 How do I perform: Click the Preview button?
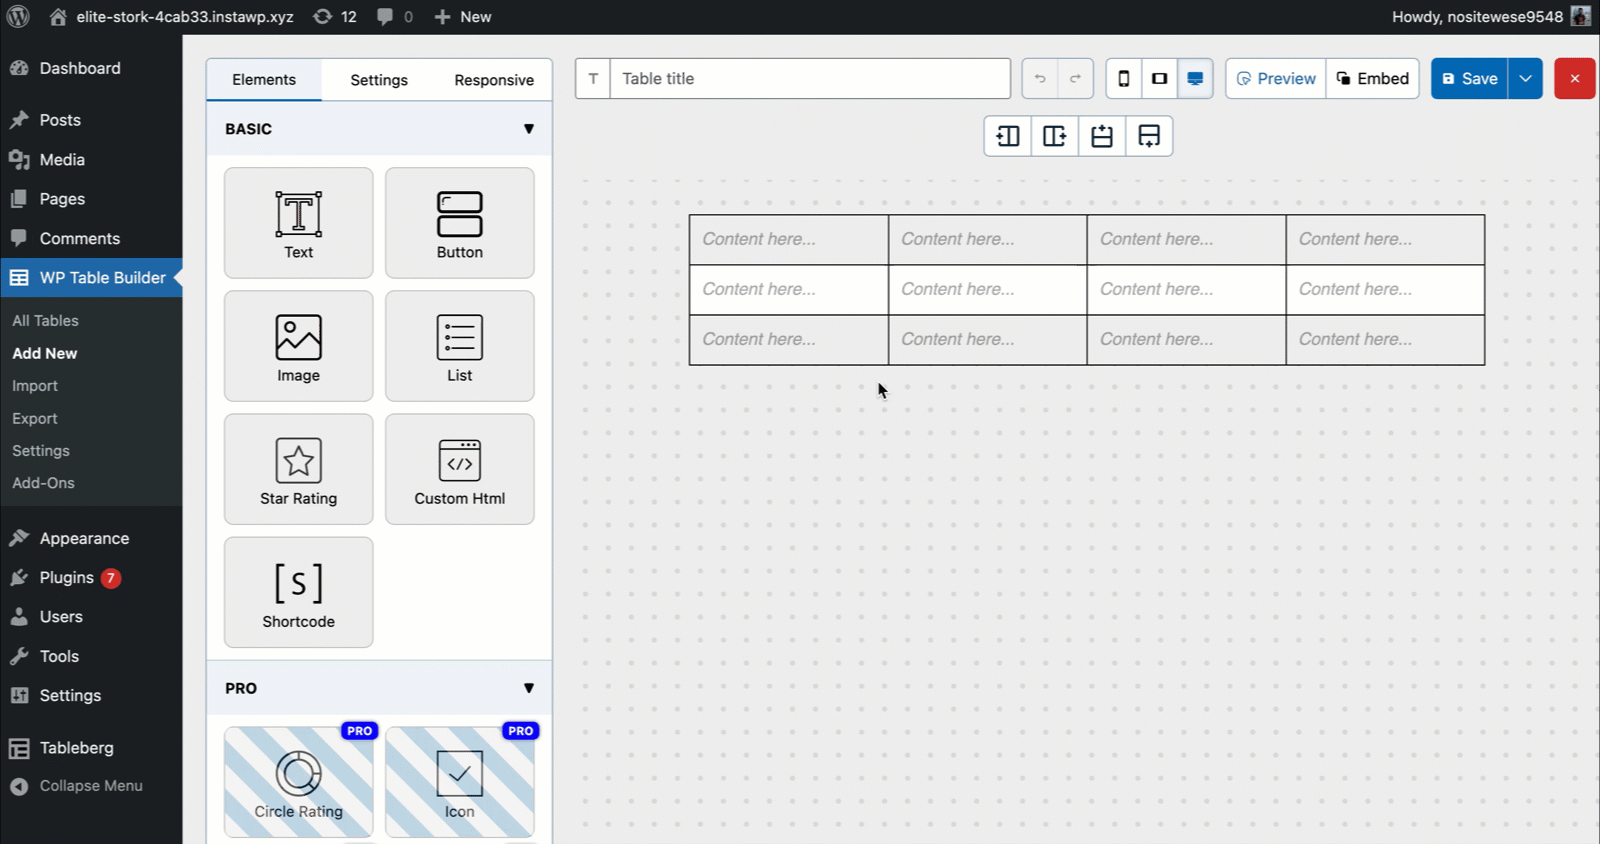(x=1276, y=79)
